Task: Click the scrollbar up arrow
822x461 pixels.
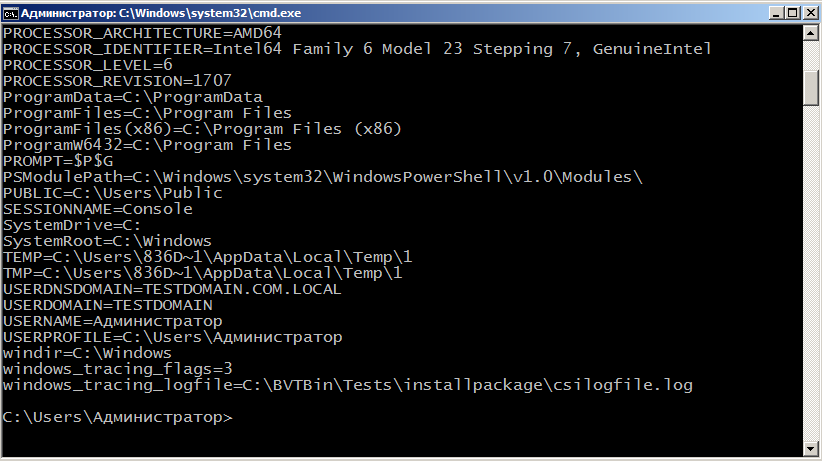Action: pyautogui.click(x=811, y=33)
